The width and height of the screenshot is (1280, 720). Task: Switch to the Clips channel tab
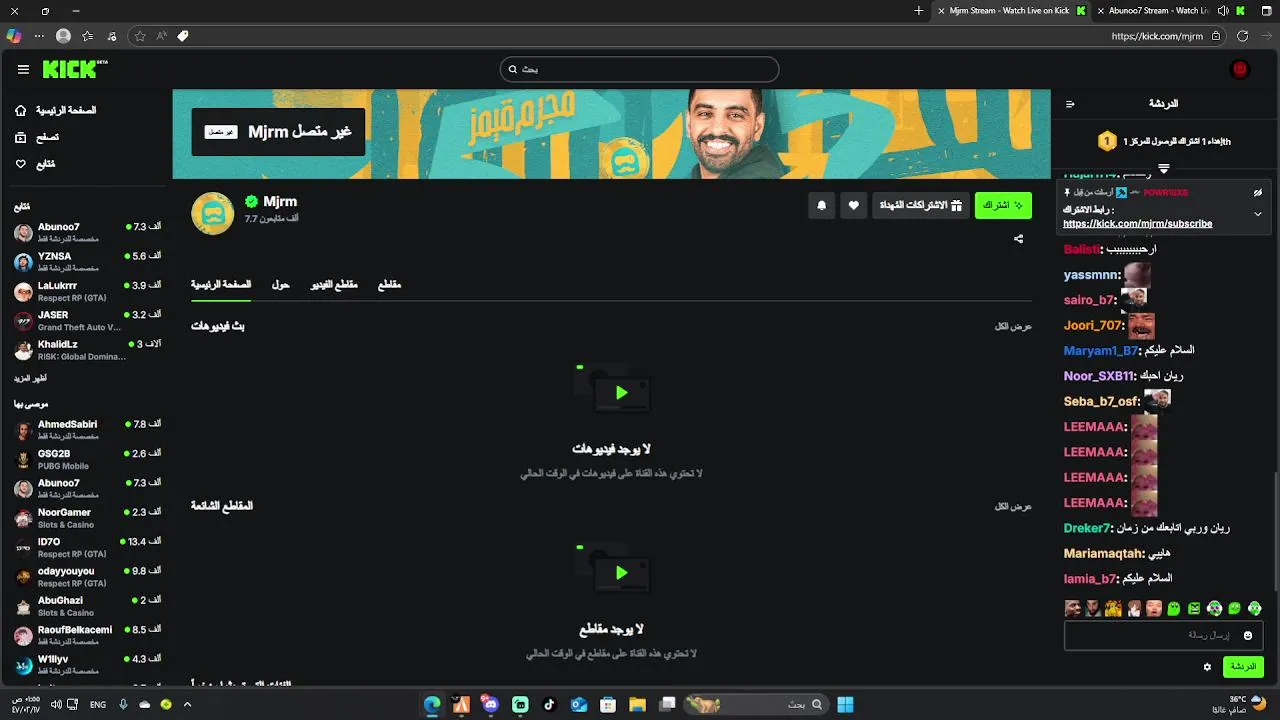pos(389,285)
